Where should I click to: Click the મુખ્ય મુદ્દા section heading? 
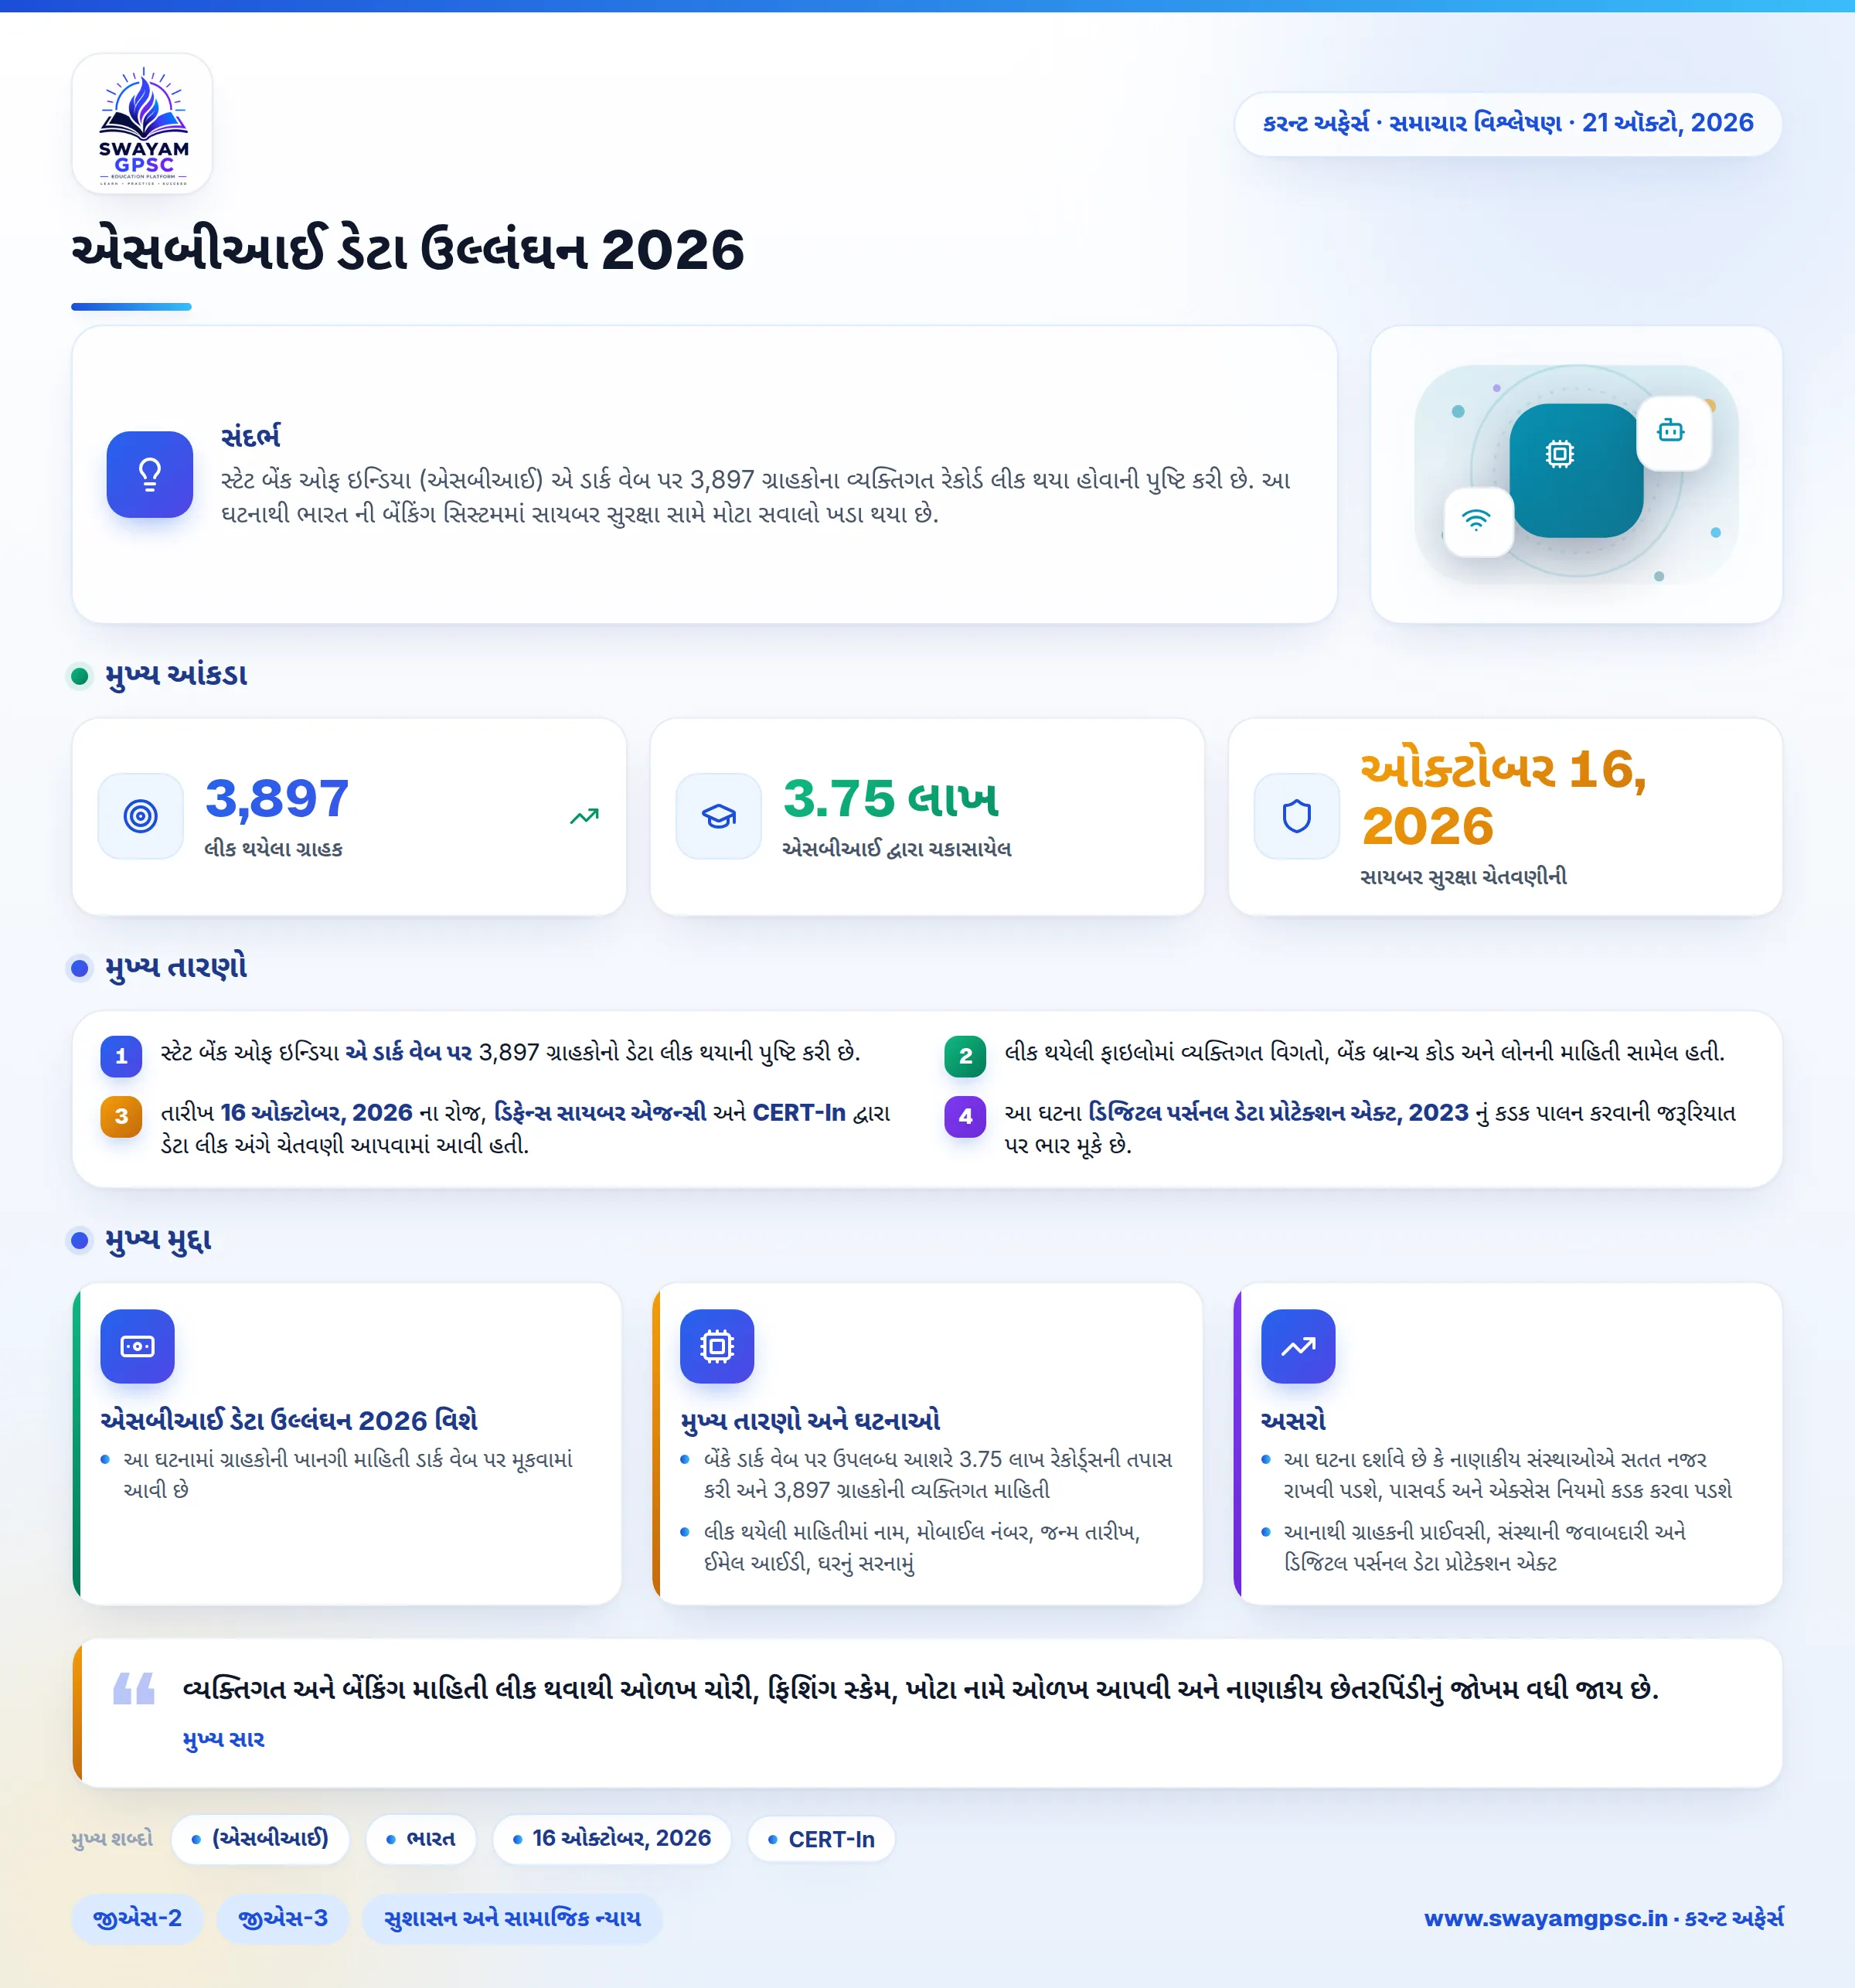point(158,1240)
